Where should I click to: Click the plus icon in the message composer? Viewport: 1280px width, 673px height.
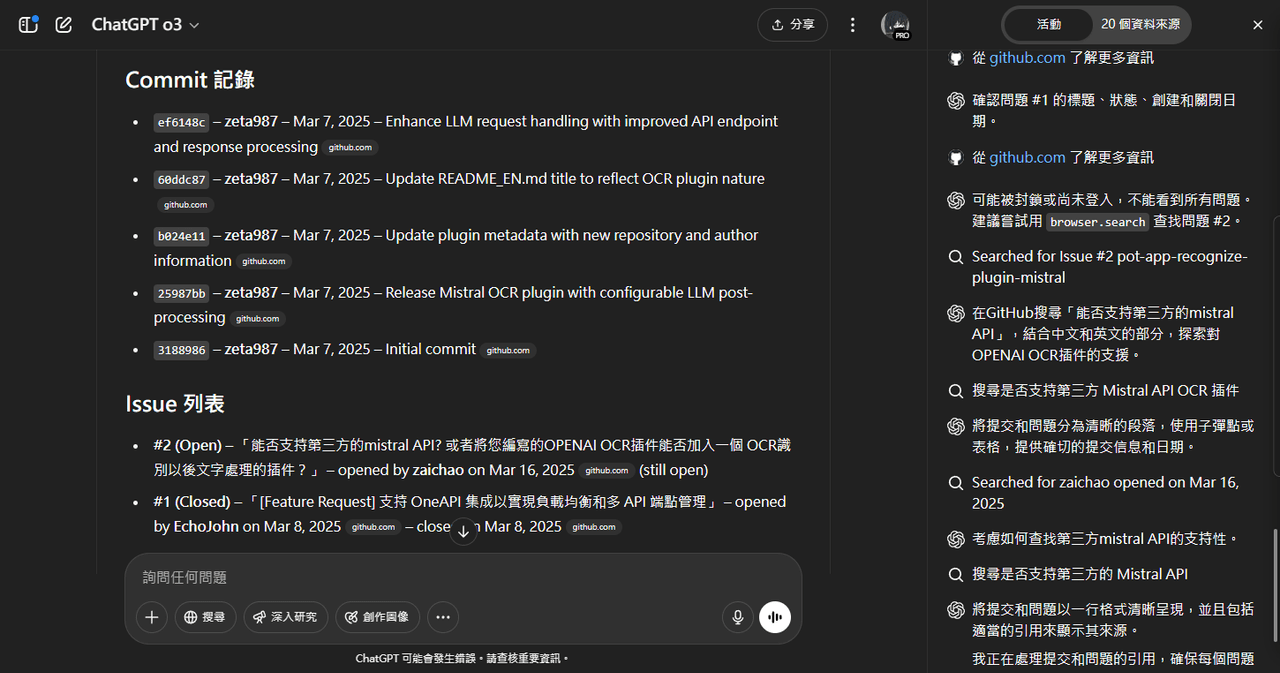(x=151, y=617)
